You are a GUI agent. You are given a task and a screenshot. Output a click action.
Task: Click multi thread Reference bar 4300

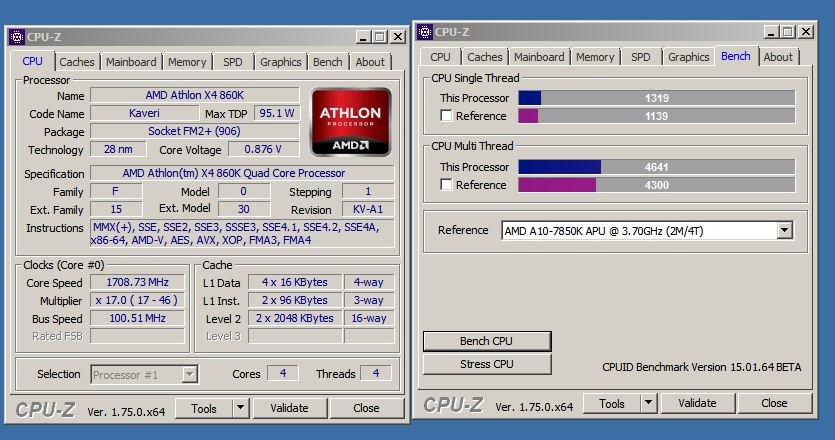coord(657,185)
